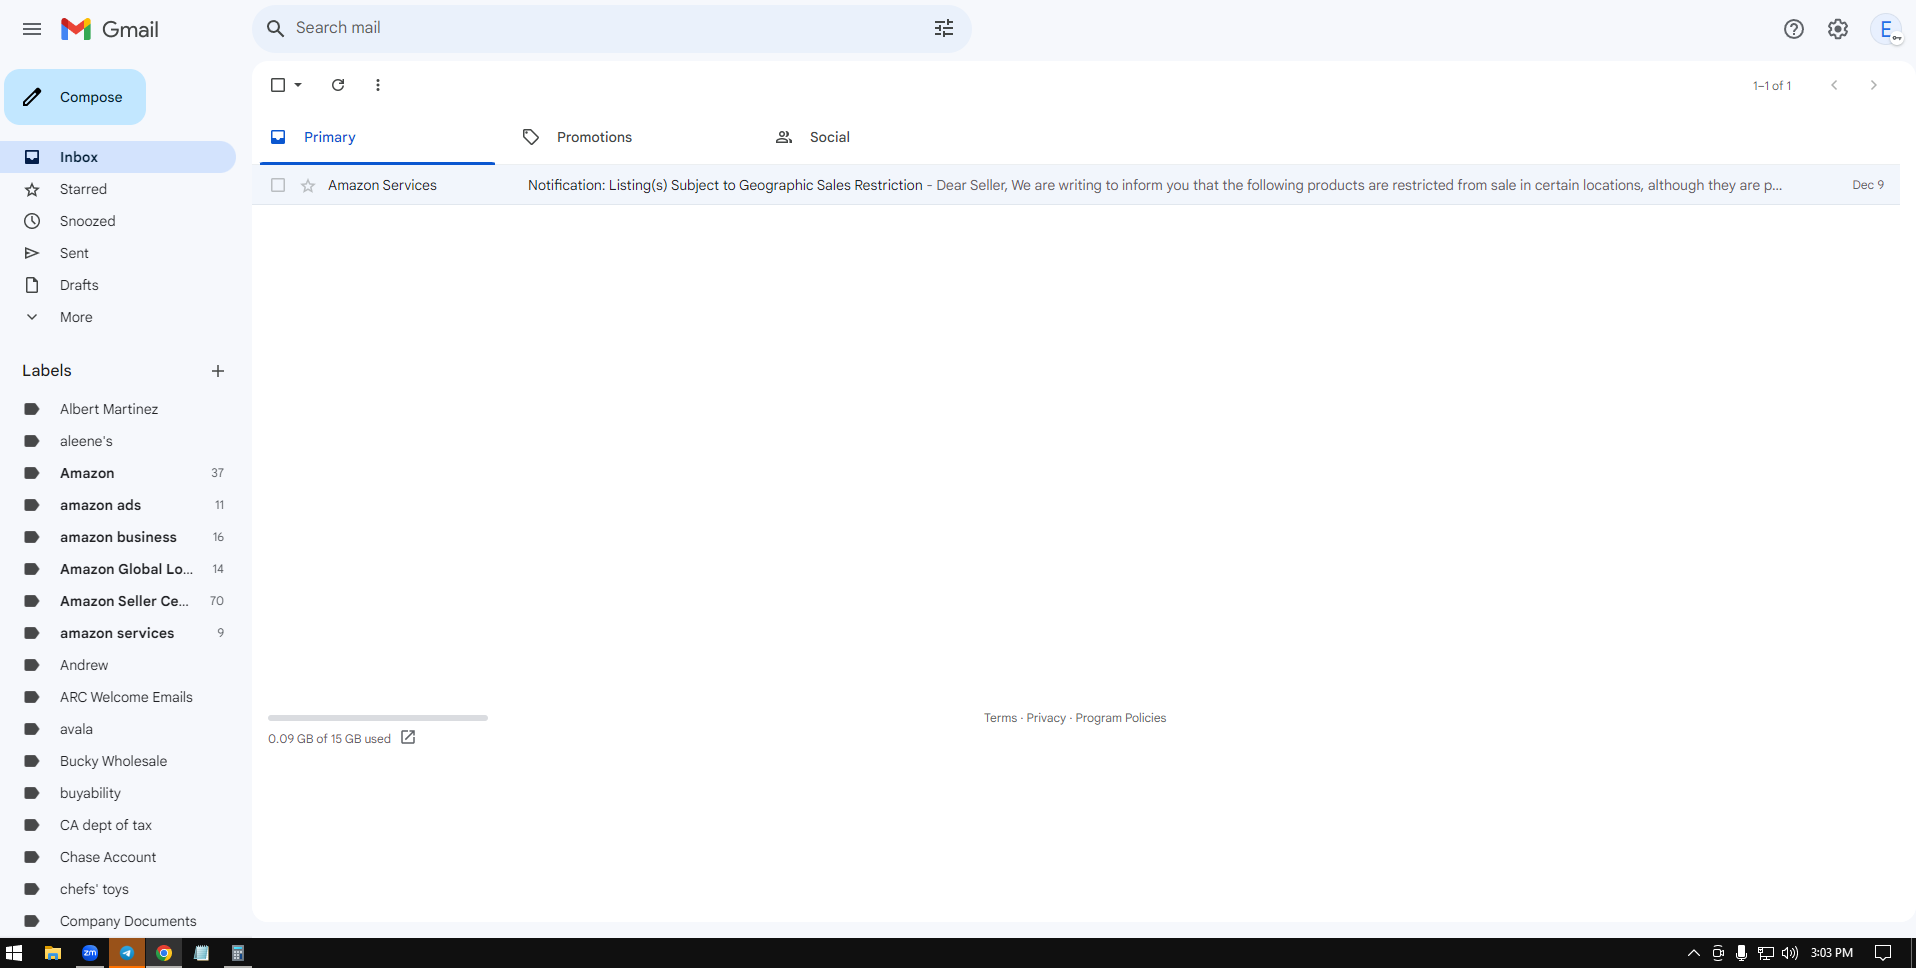Open the Amazon Global Lo... label

coord(118,569)
